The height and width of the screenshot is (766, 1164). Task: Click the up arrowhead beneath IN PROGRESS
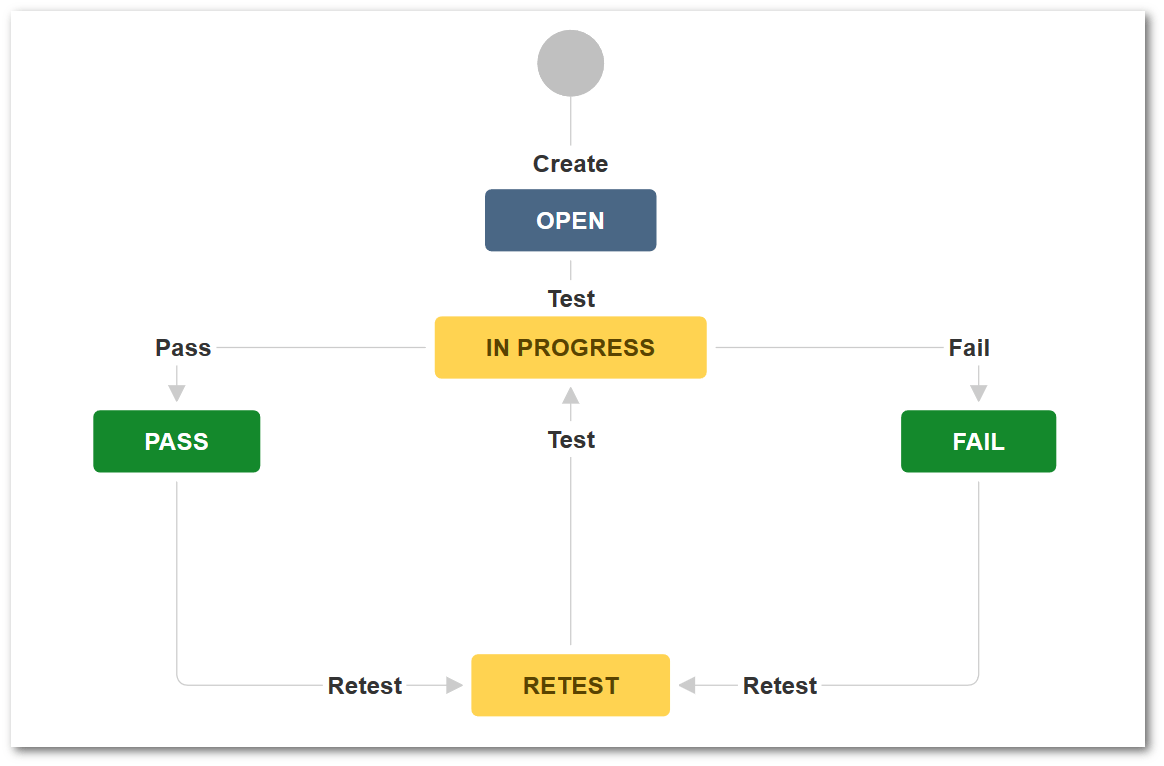point(571,395)
